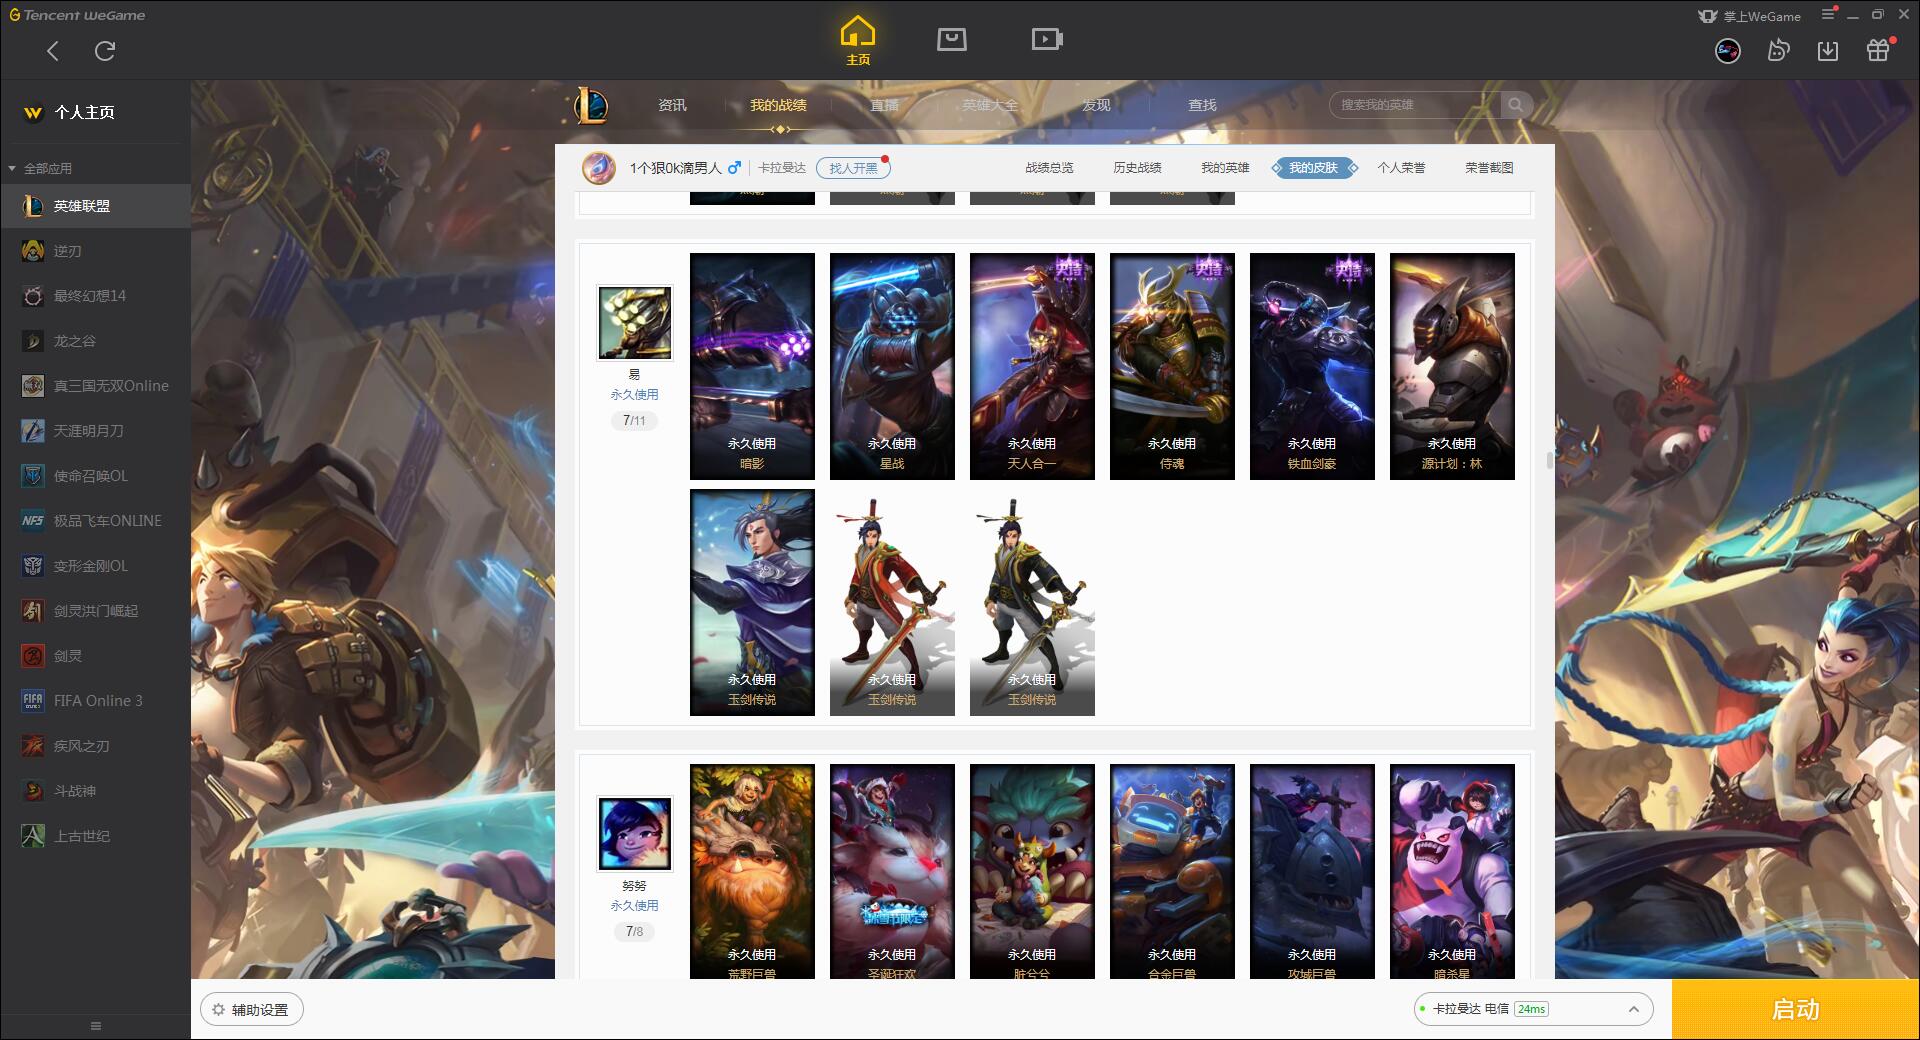
Task: Open 掌上WeGame link
Action: (x=1749, y=16)
